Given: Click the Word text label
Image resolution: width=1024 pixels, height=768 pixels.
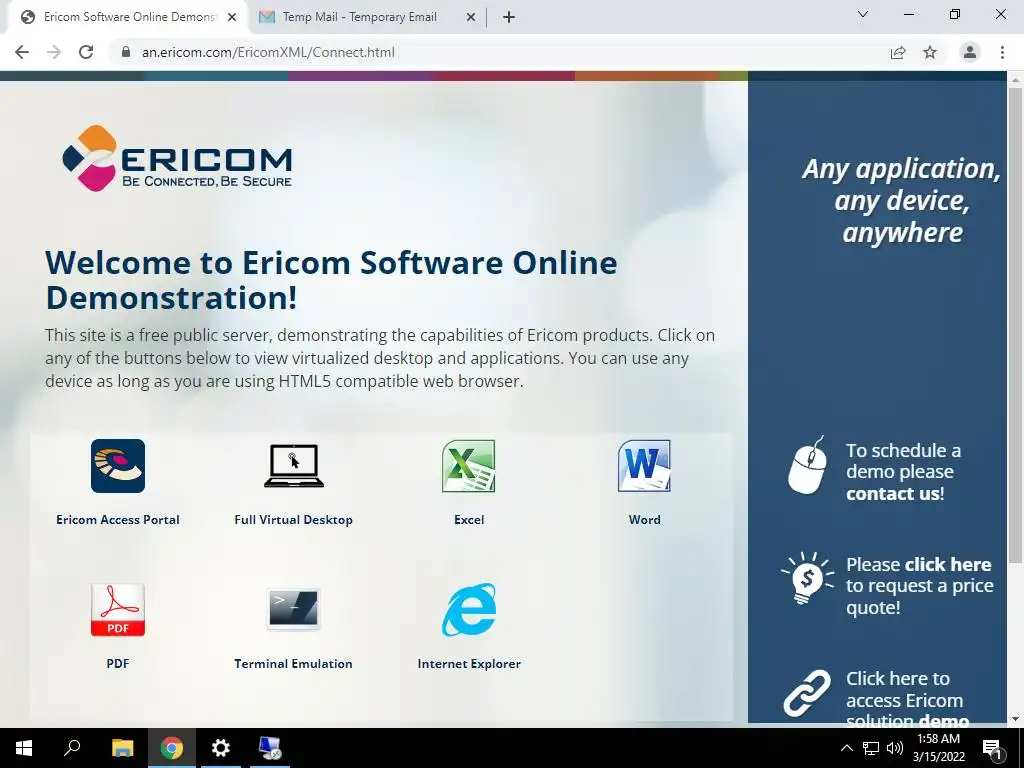Looking at the screenshot, I should coord(645,520).
